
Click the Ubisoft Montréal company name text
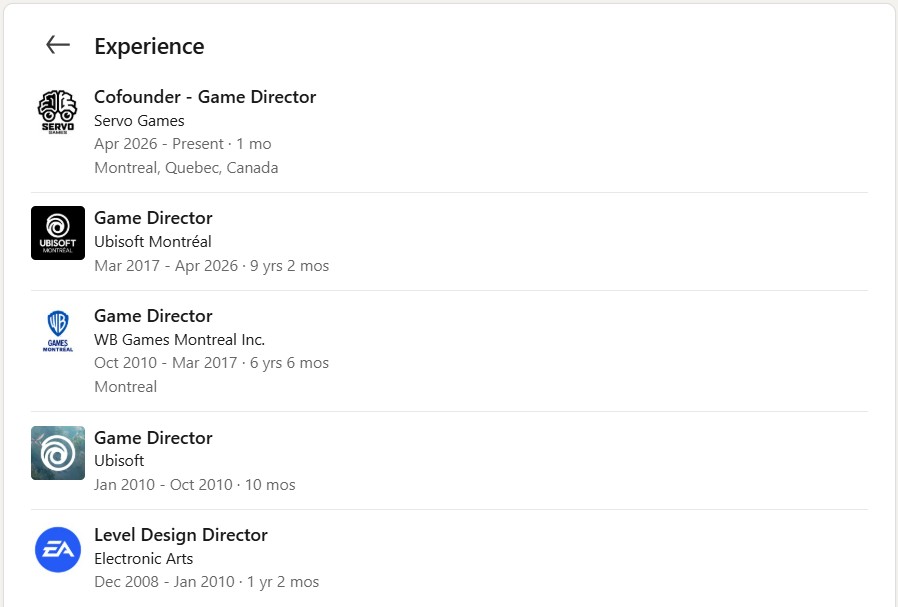click(153, 242)
